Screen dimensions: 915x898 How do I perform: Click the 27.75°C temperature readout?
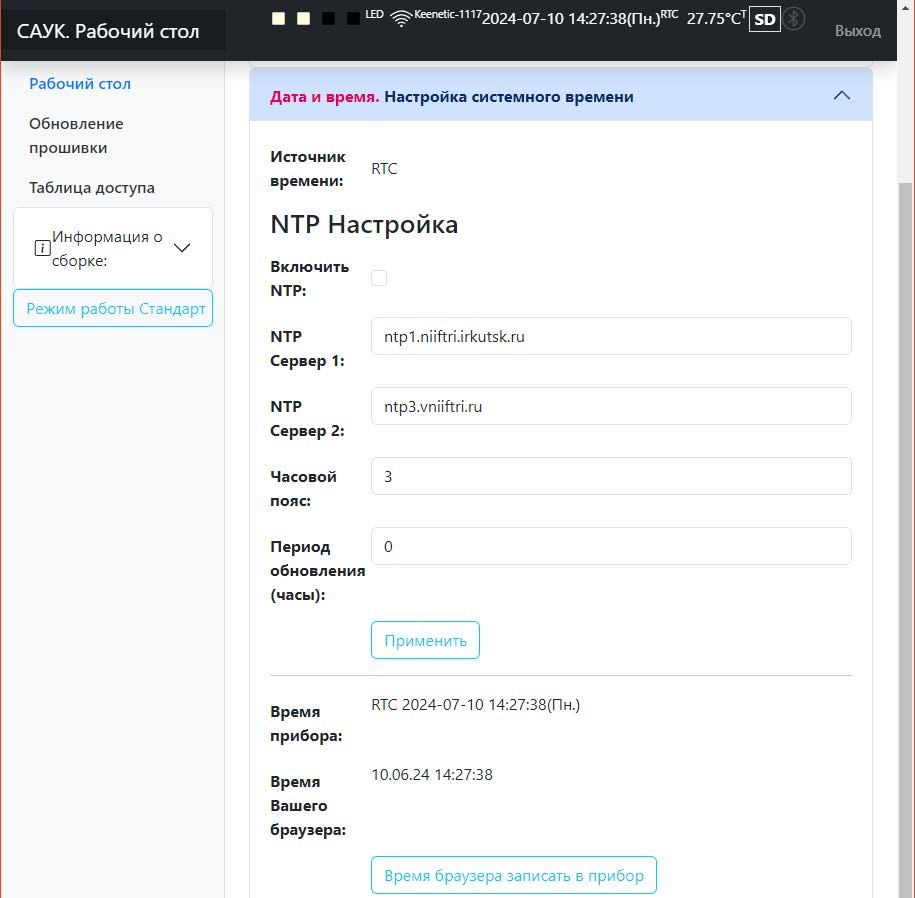pos(714,19)
